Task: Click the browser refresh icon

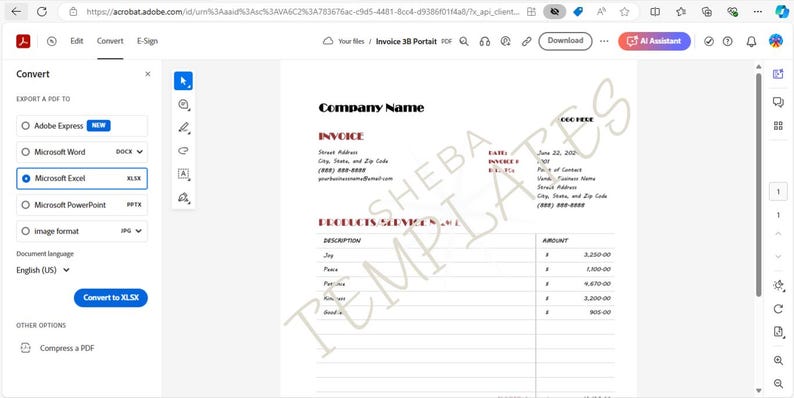Action: tap(42, 12)
